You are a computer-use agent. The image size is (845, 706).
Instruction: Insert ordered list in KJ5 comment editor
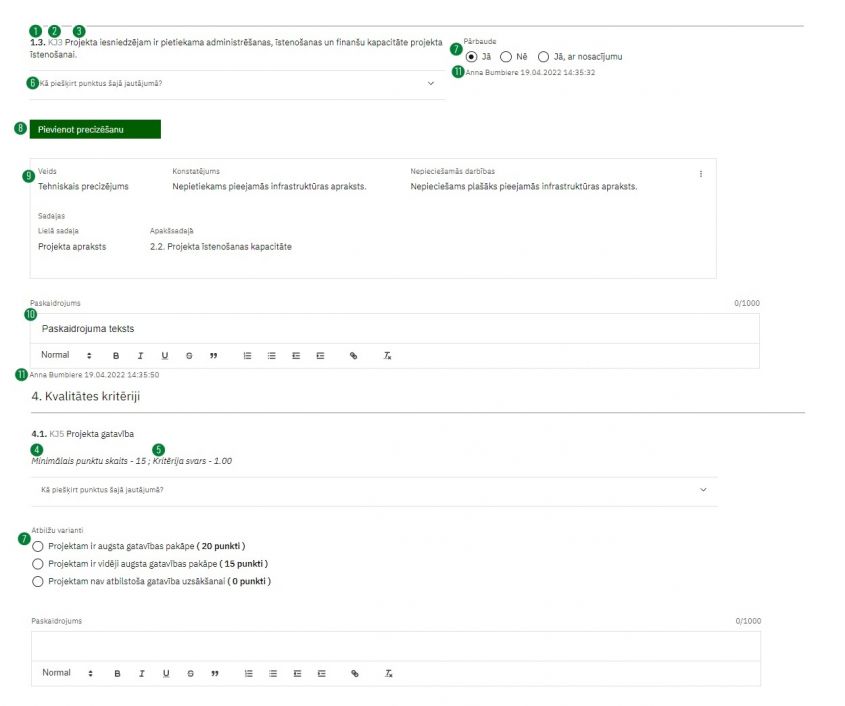[x=248, y=674]
